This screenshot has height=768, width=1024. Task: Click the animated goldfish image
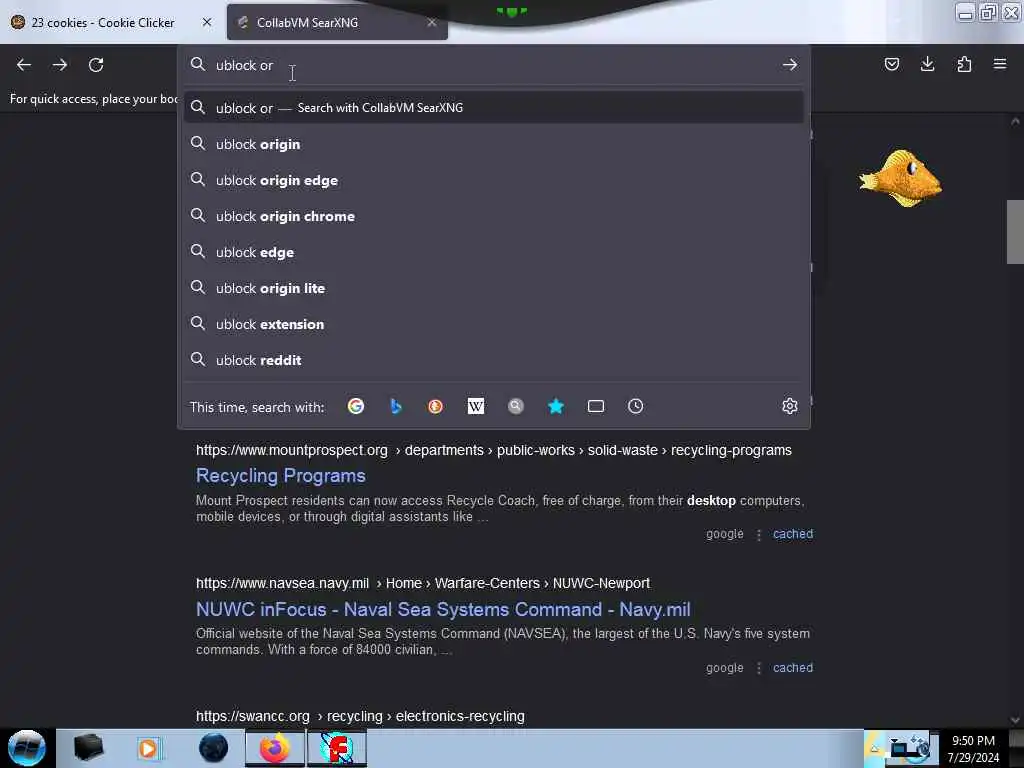click(x=901, y=178)
